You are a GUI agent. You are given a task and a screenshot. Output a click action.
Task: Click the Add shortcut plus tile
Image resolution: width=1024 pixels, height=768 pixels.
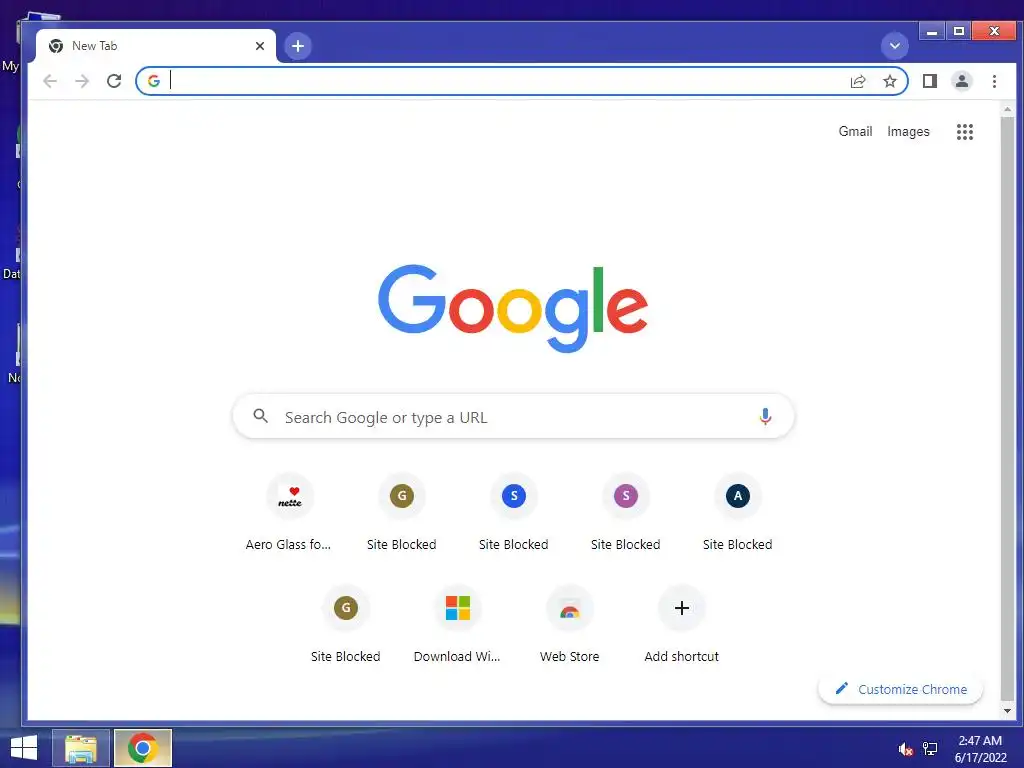pos(682,625)
